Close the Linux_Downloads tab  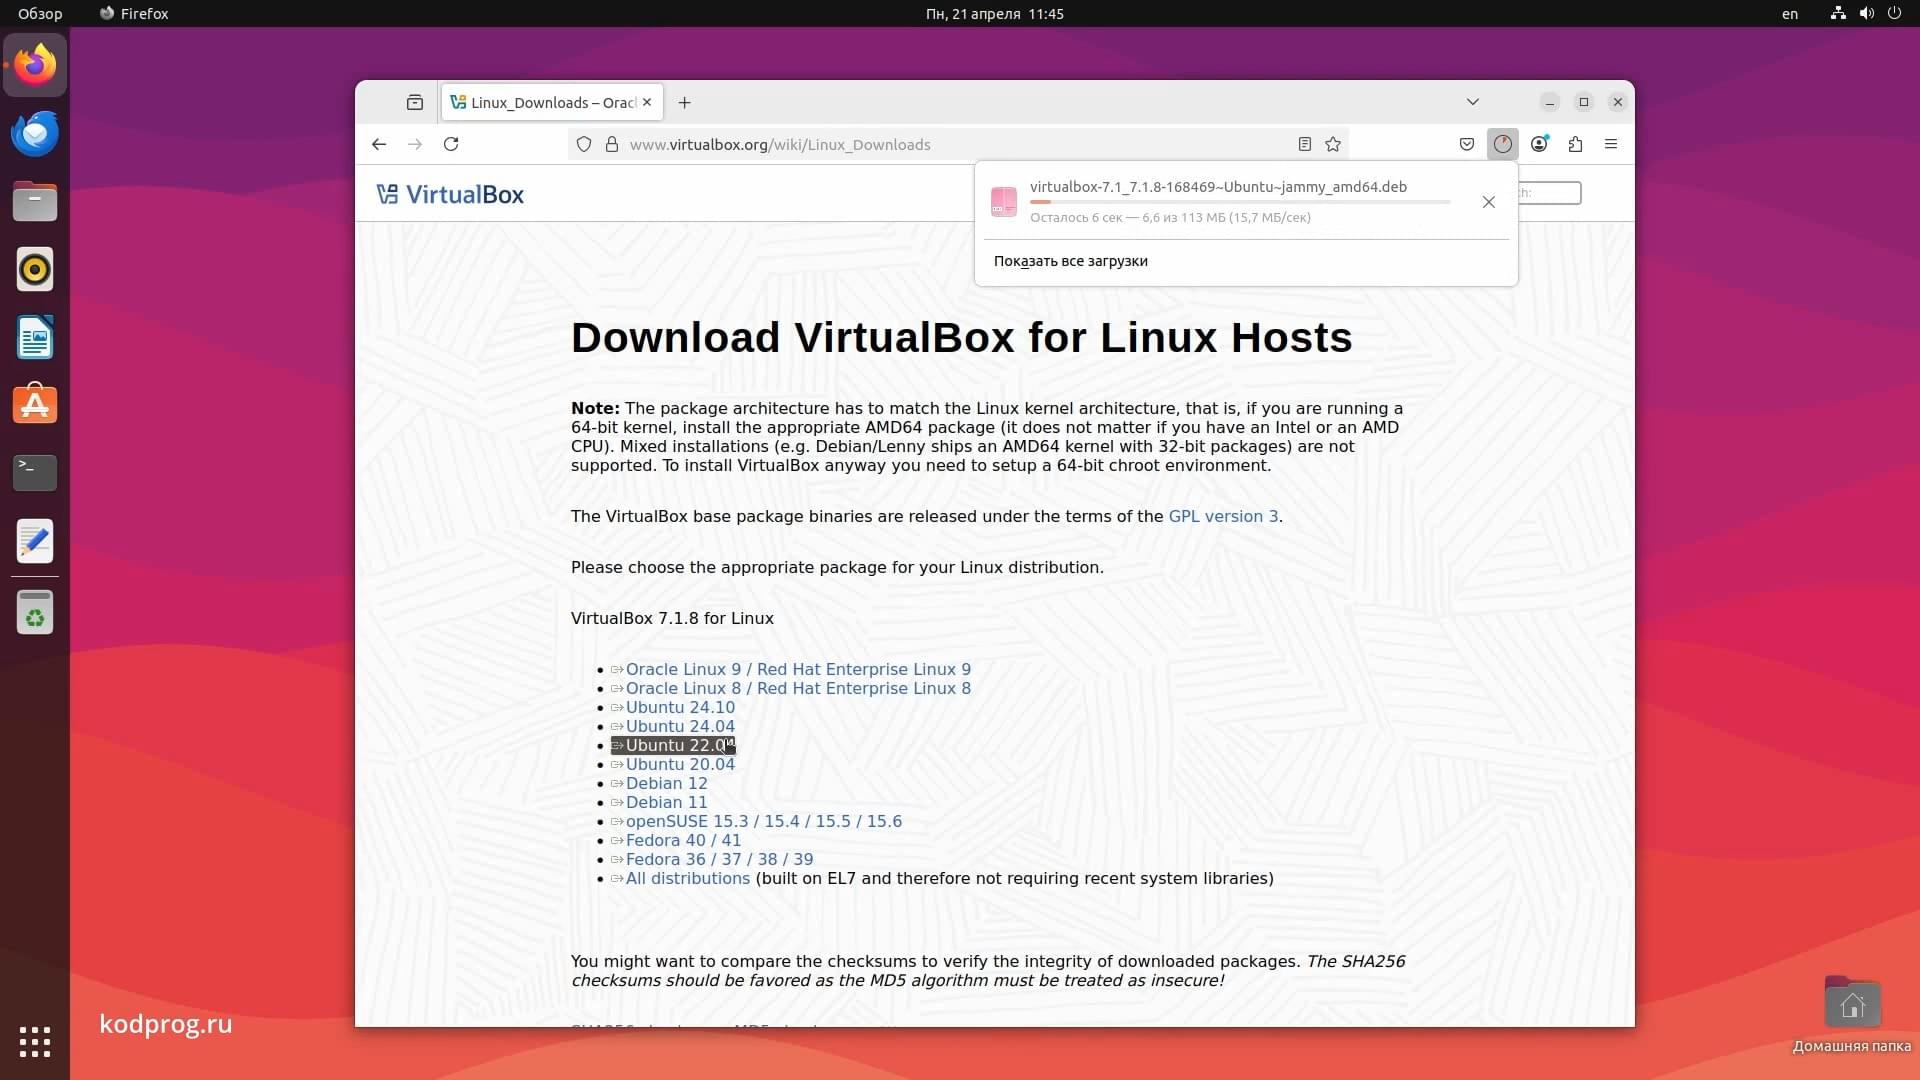point(647,102)
